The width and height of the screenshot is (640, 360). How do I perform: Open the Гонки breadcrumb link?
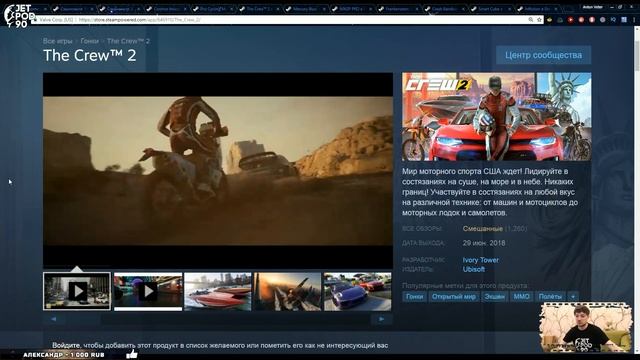pos(89,41)
